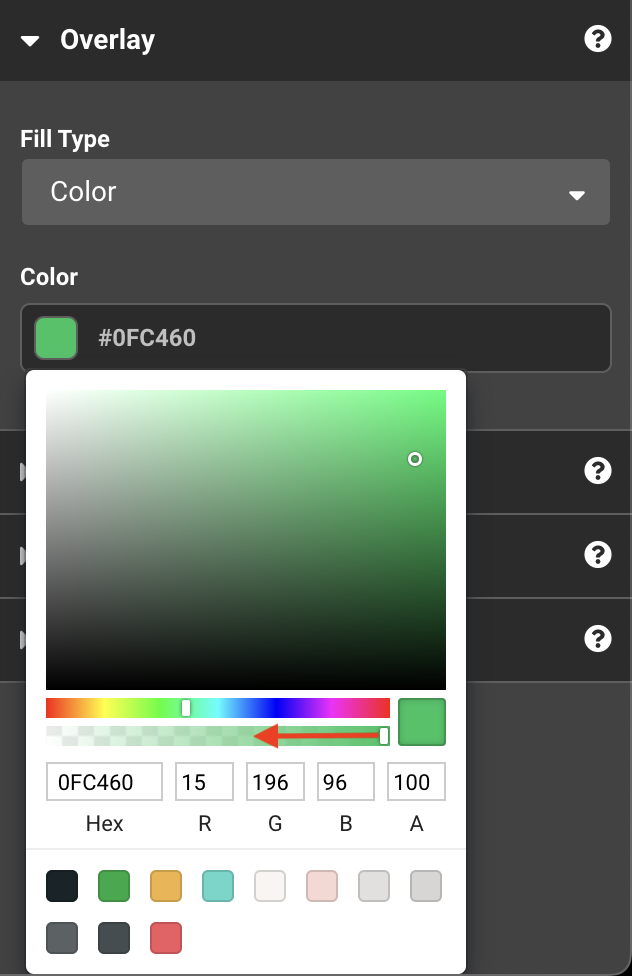Click the R value input field

(x=204, y=782)
